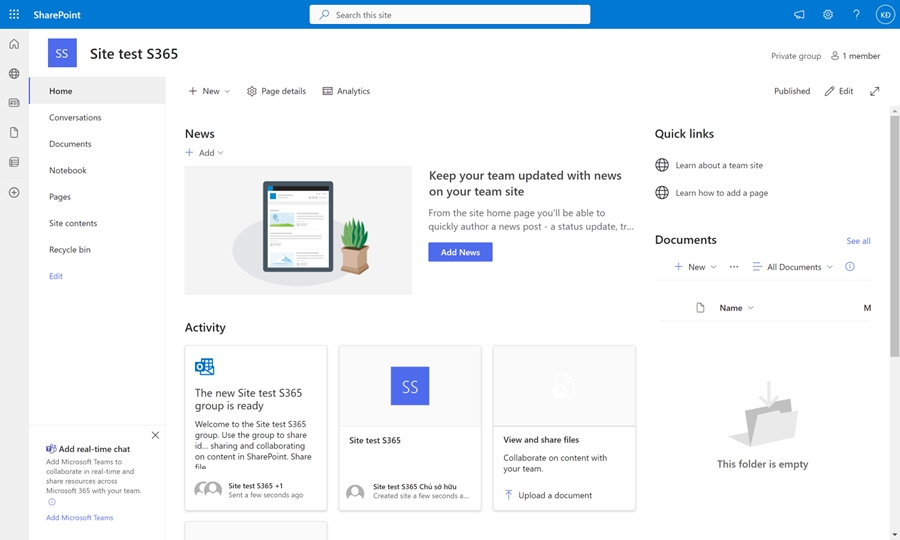This screenshot has height=540, width=900.
Task: Sort using the Name column header
Action: pyautogui.click(x=736, y=308)
